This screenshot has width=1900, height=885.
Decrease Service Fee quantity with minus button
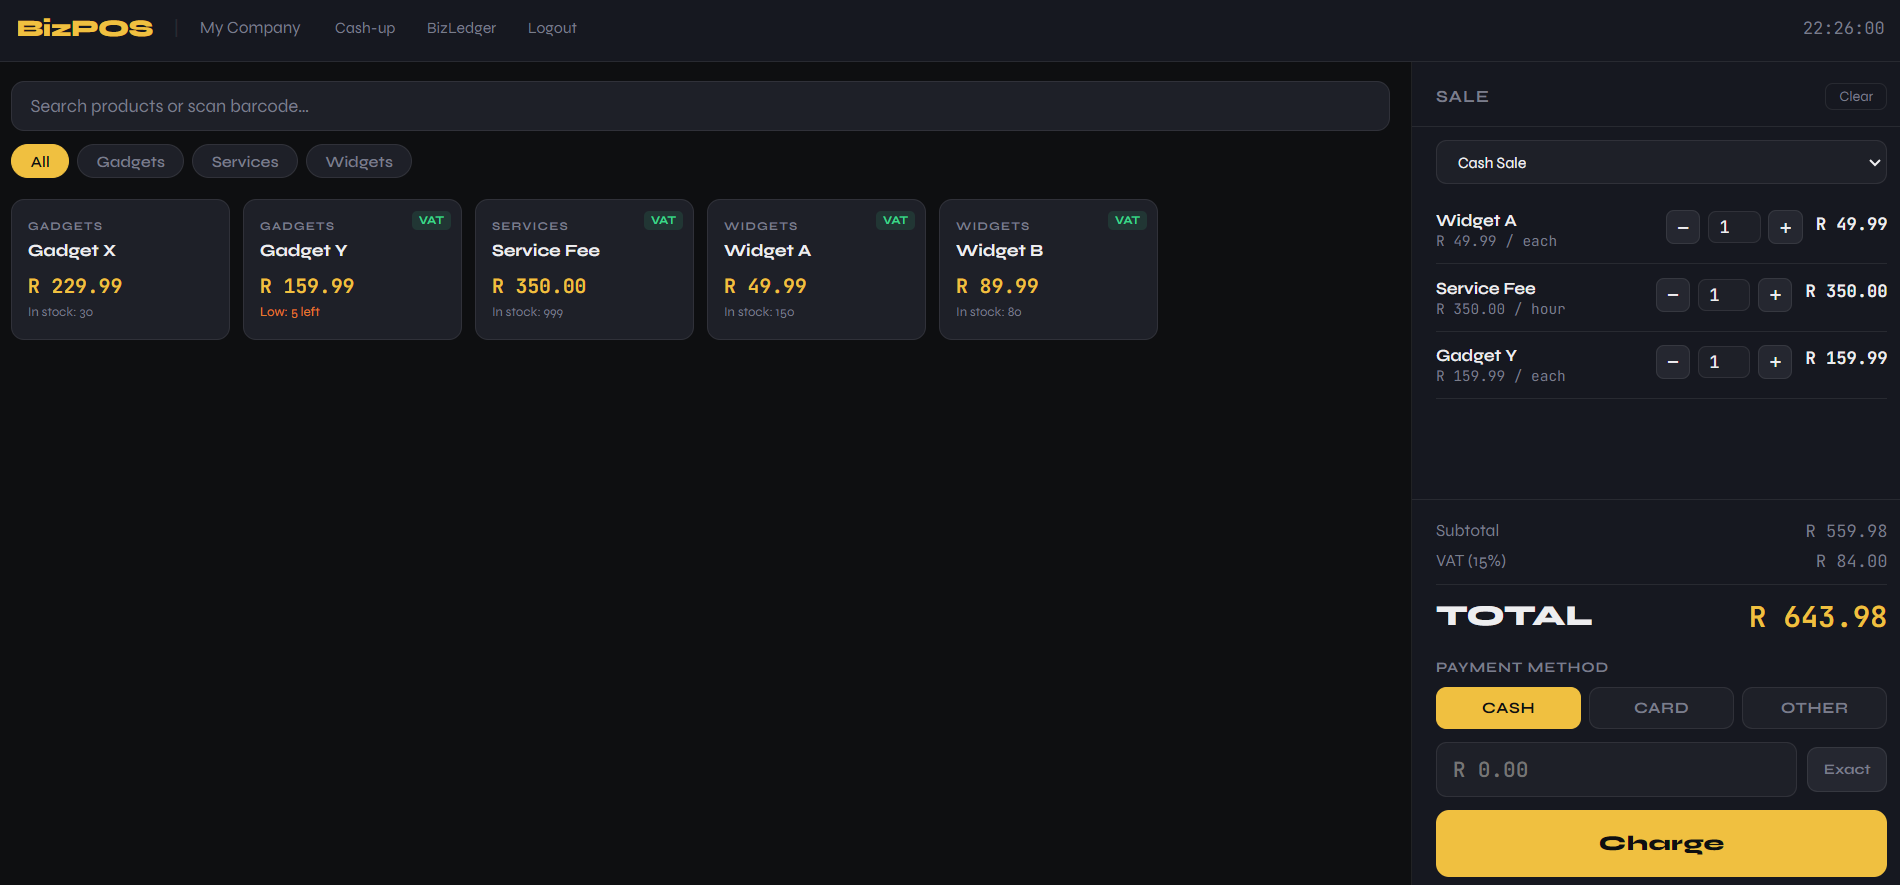[x=1673, y=295]
